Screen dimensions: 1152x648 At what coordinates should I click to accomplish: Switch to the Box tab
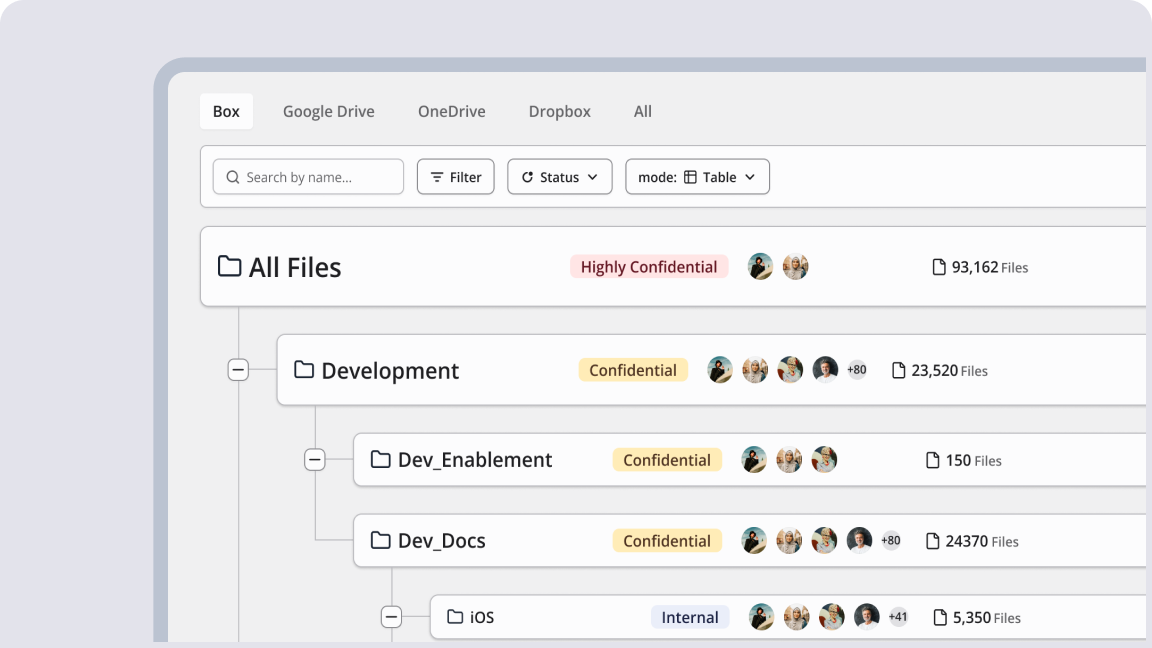226,111
